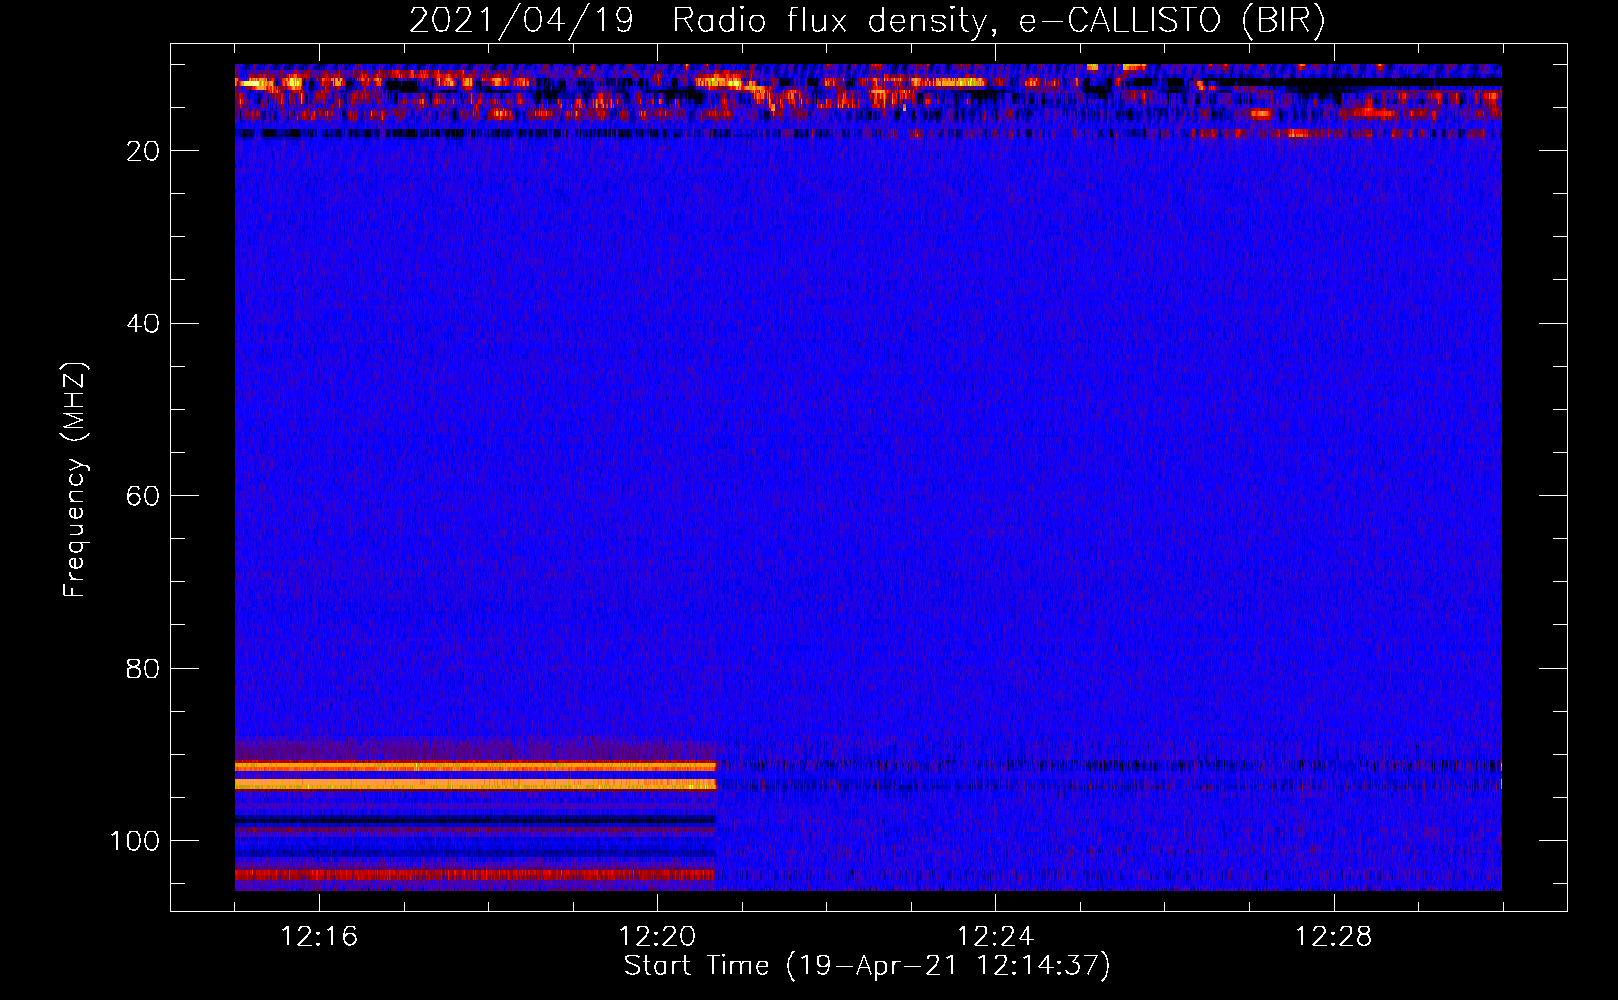Click the 100 MHz frequency tick label
Screen dimensions: 1618x1000
coord(135,841)
